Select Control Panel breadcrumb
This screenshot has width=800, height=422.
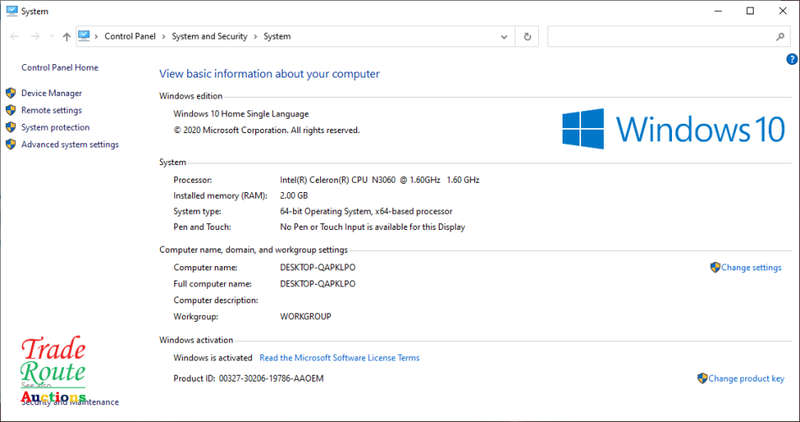tap(130, 36)
